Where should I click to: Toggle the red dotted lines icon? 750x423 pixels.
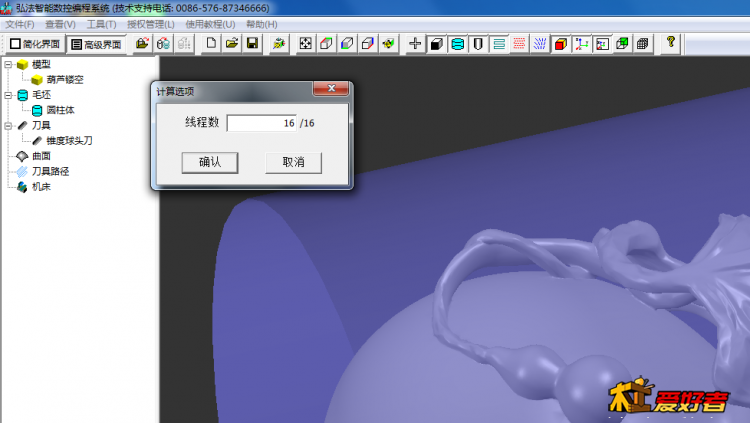pyautogui.click(x=519, y=44)
